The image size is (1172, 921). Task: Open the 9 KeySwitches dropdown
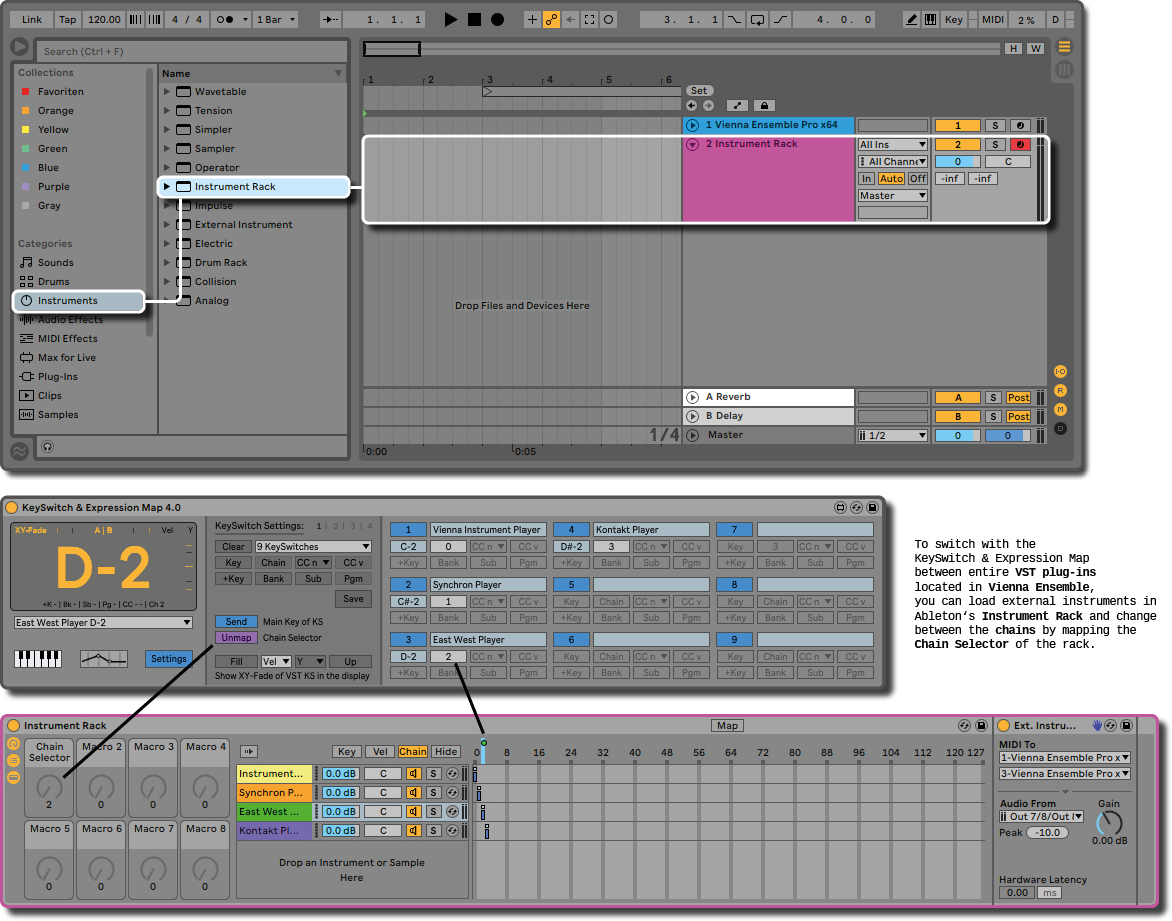[x=313, y=546]
